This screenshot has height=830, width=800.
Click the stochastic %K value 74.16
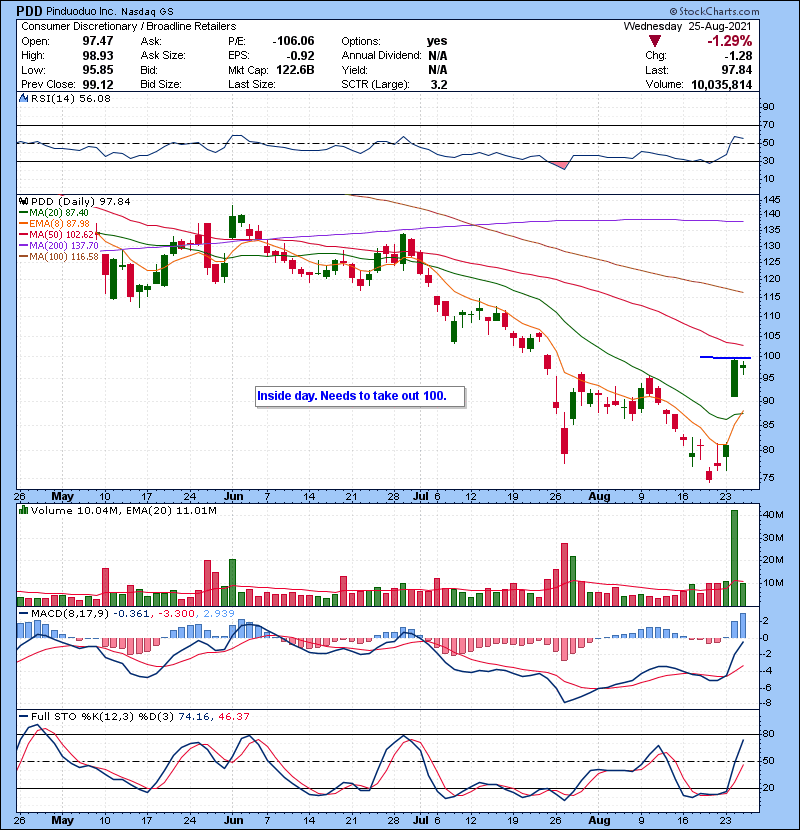(x=194, y=717)
